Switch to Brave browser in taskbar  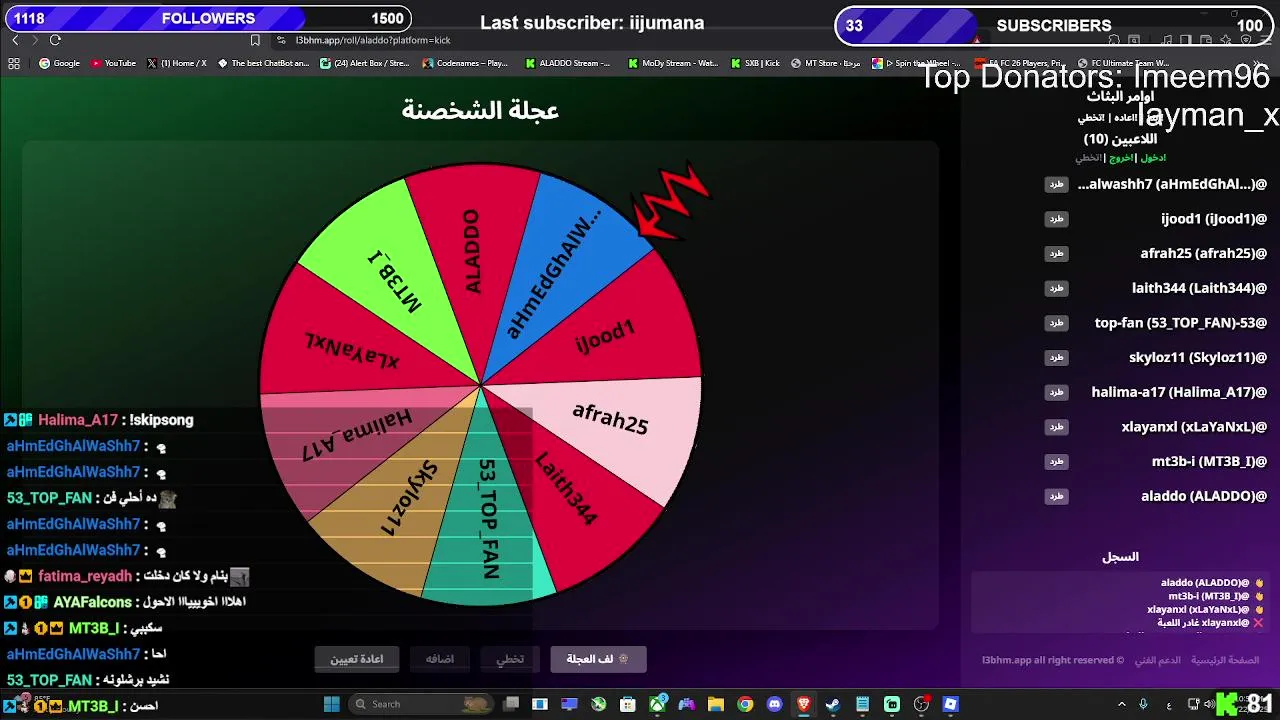804,704
